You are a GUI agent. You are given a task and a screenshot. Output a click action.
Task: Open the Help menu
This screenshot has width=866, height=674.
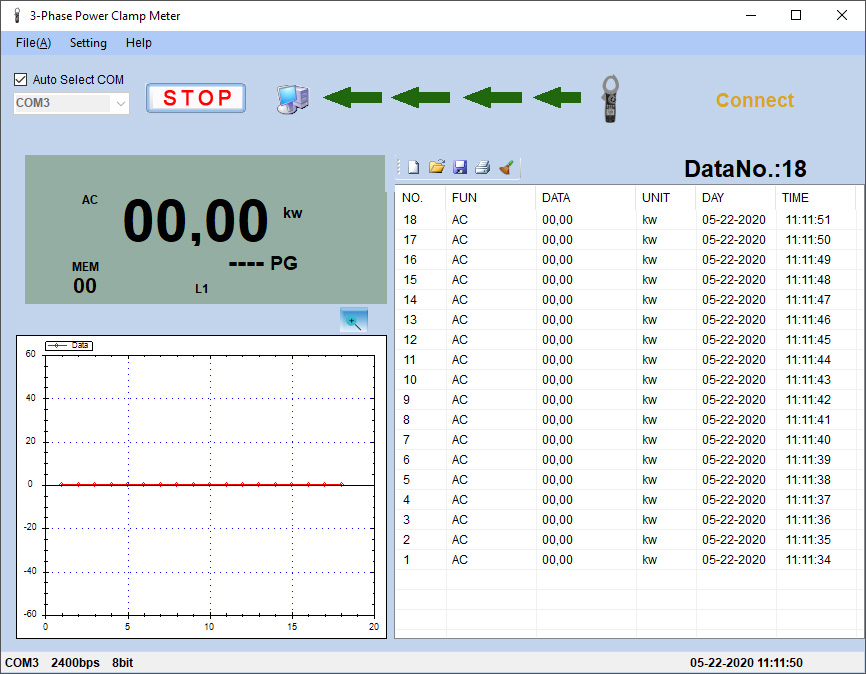tap(139, 43)
